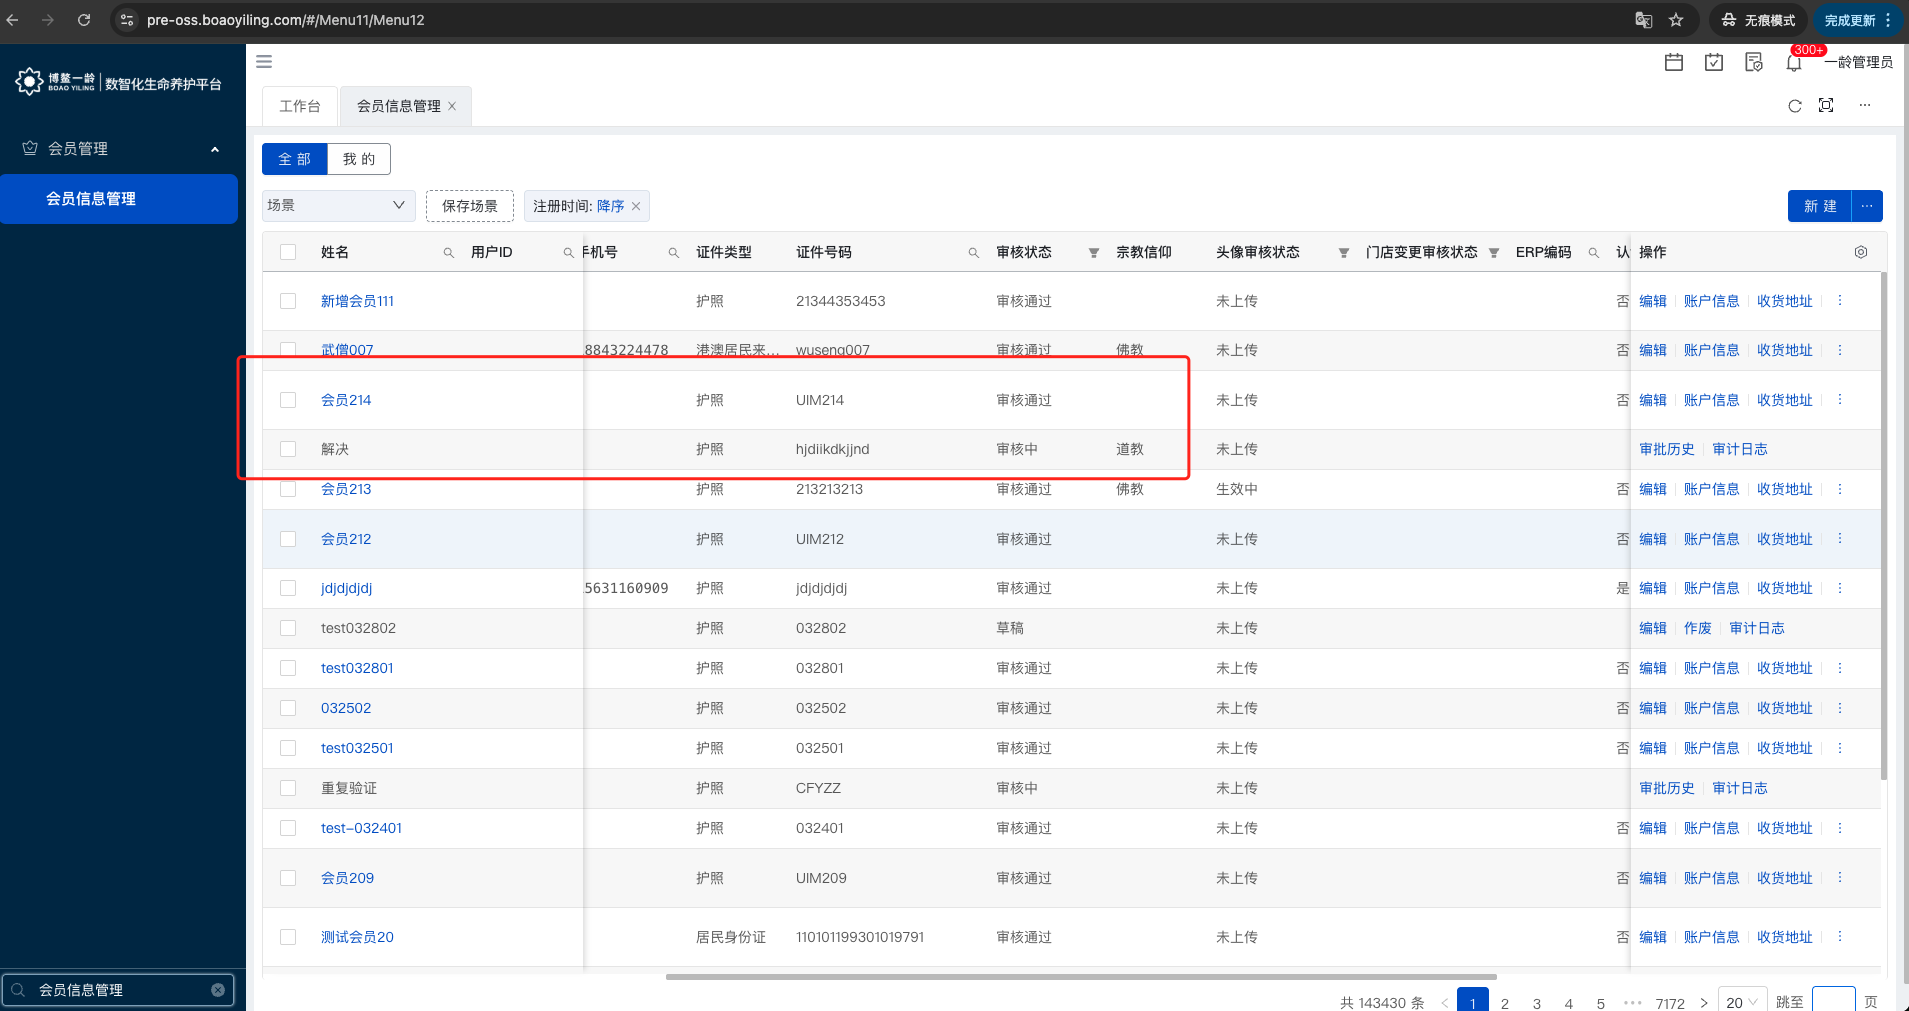Open the calendar check task icon
This screenshot has height=1011, width=1909.
[1714, 62]
